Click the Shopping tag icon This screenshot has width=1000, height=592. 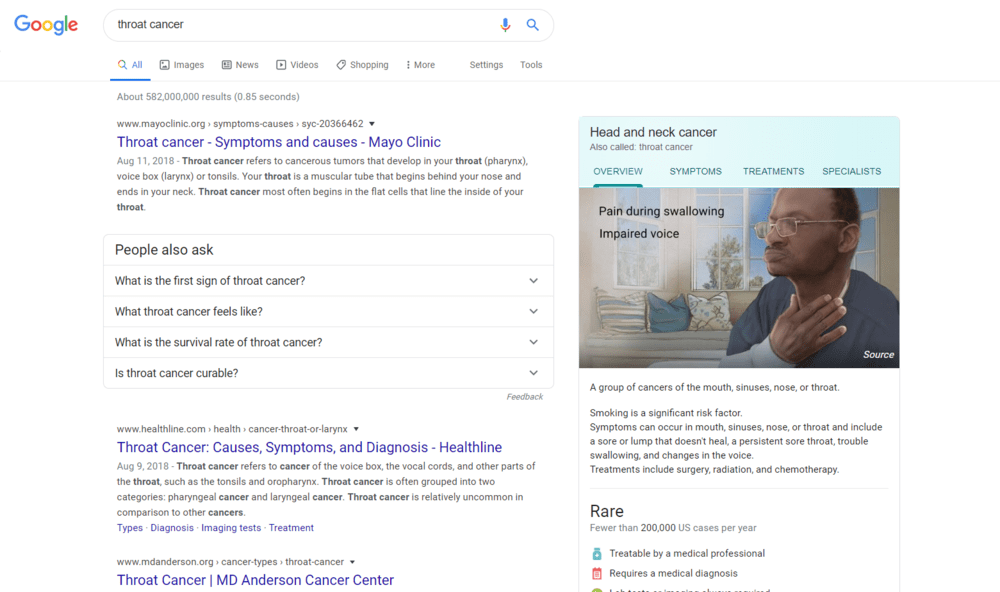[341, 64]
